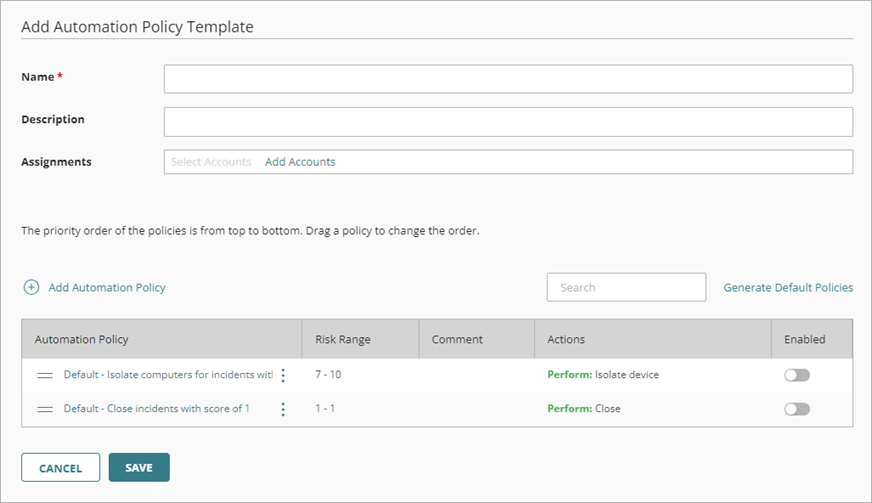This screenshot has width=872, height=503.
Task: Open Default - Isolate computers policy name
Action: [x=167, y=375]
